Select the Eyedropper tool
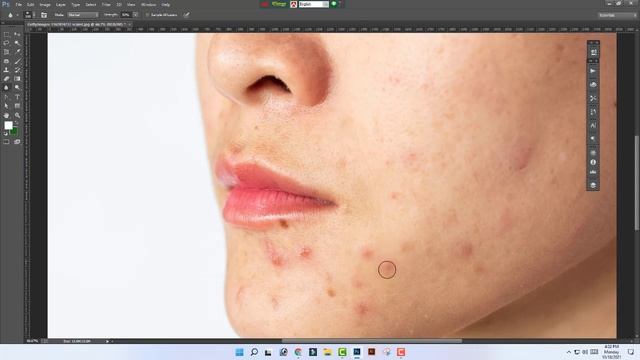Image resolution: width=640 pixels, height=360 pixels. pos(17,52)
